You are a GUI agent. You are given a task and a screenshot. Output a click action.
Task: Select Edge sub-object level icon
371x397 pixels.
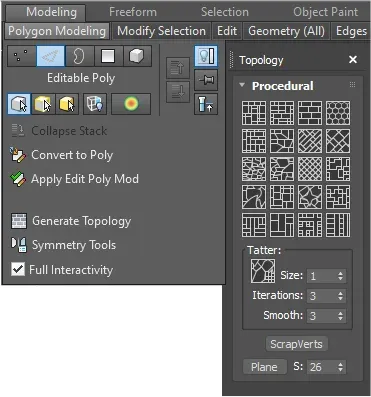coord(50,56)
